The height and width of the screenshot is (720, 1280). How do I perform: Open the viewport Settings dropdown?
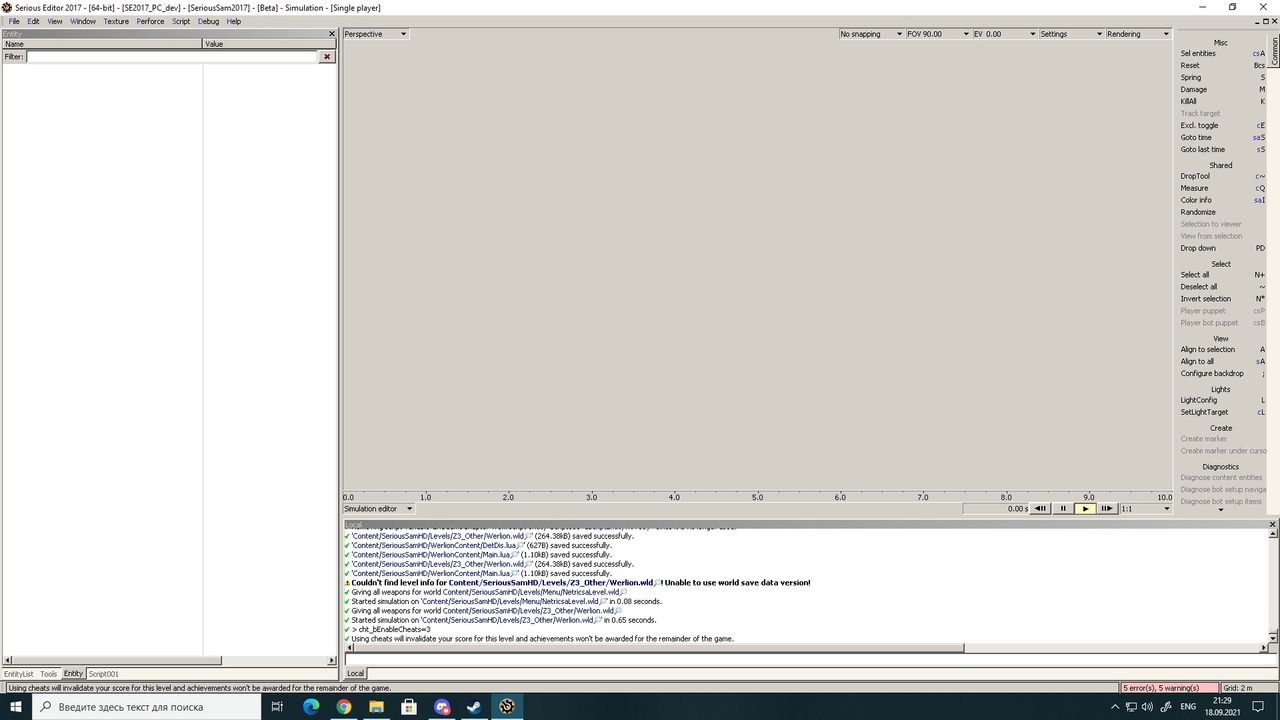pos(1070,34)
